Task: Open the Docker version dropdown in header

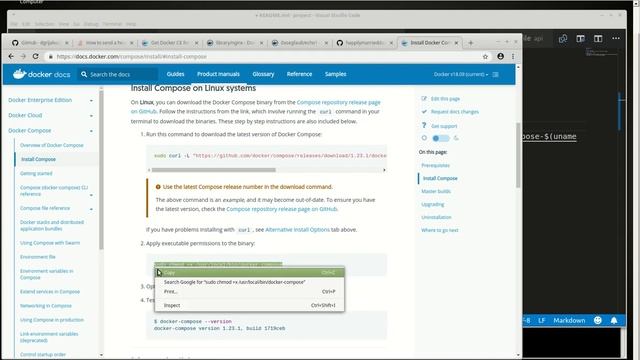Action: (460, 74)
